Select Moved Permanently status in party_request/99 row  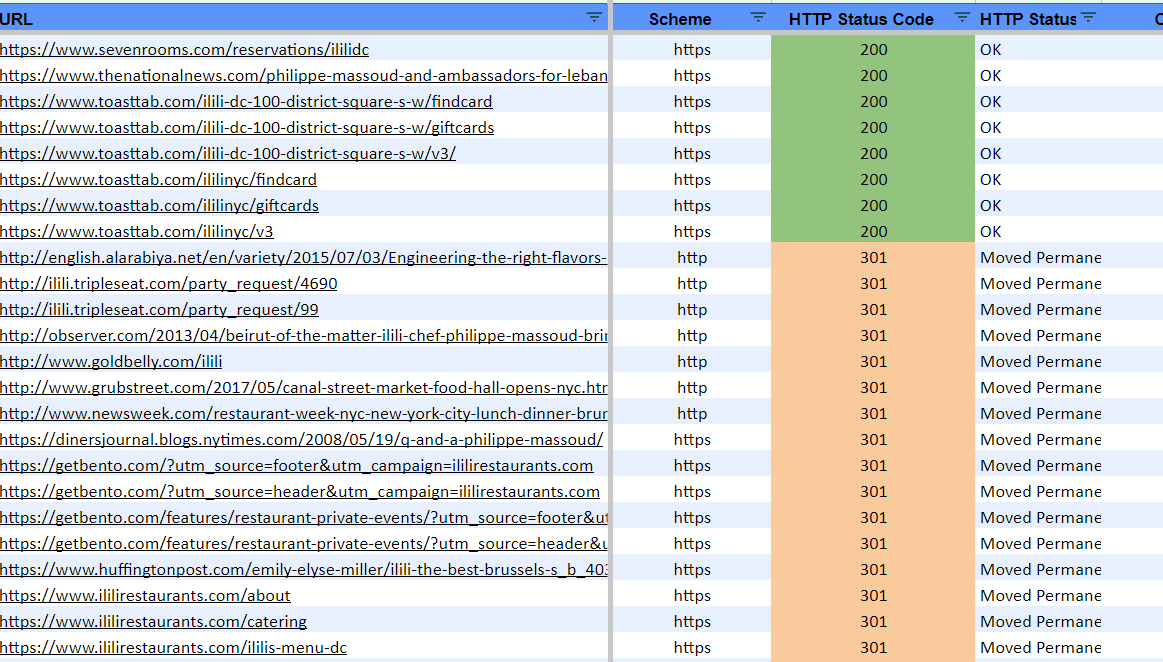click(1041, 309)
